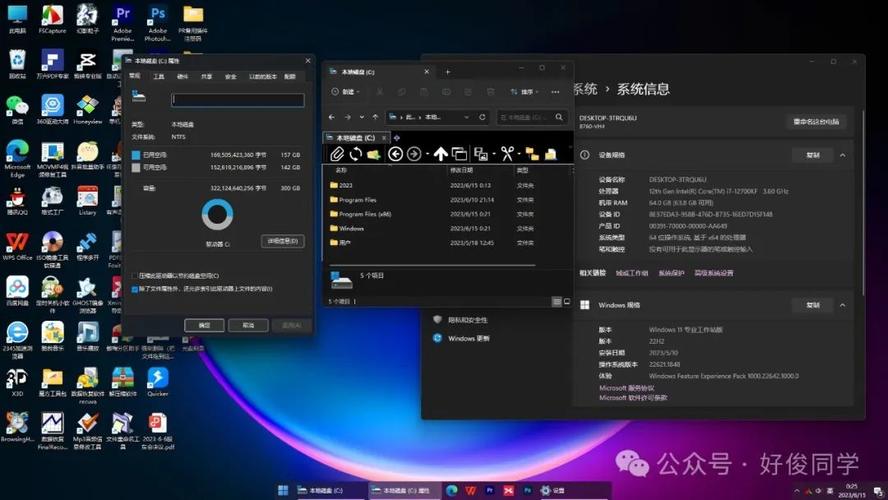This screenshot has height=500, width=888.
Task: Open the FSCapture desktop icon
Action: click(52, 20)
